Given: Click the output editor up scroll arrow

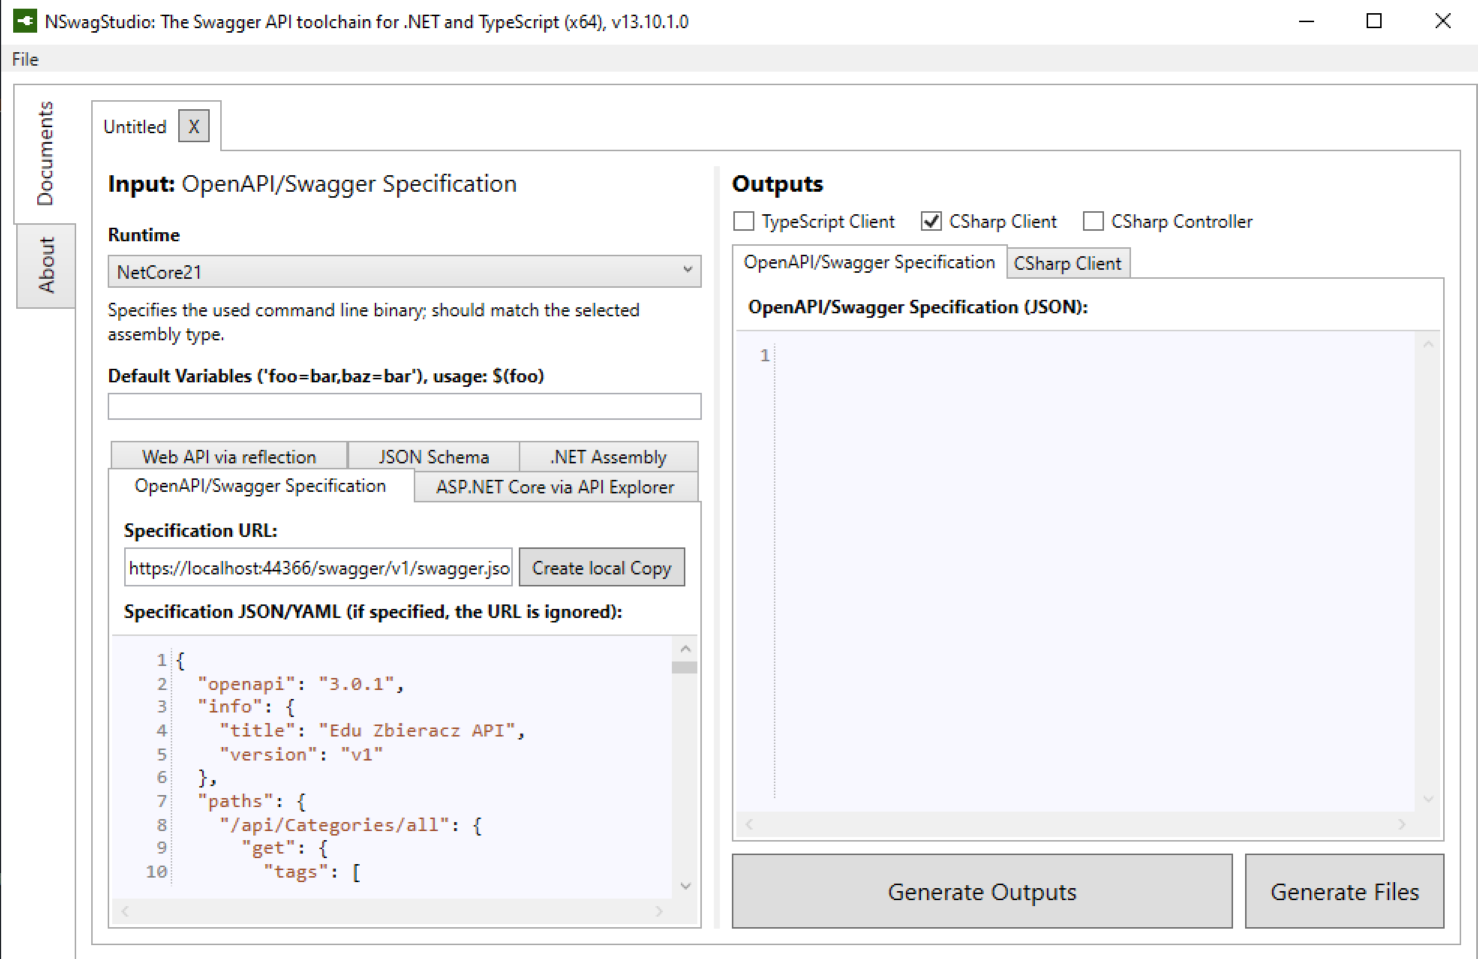Looking at the screenshot, I should (1428, 345).
